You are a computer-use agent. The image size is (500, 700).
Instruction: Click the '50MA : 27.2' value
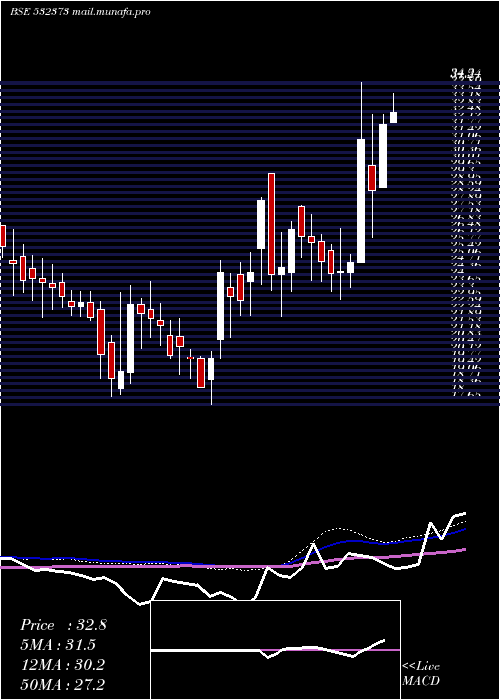(x=63, y=684)
